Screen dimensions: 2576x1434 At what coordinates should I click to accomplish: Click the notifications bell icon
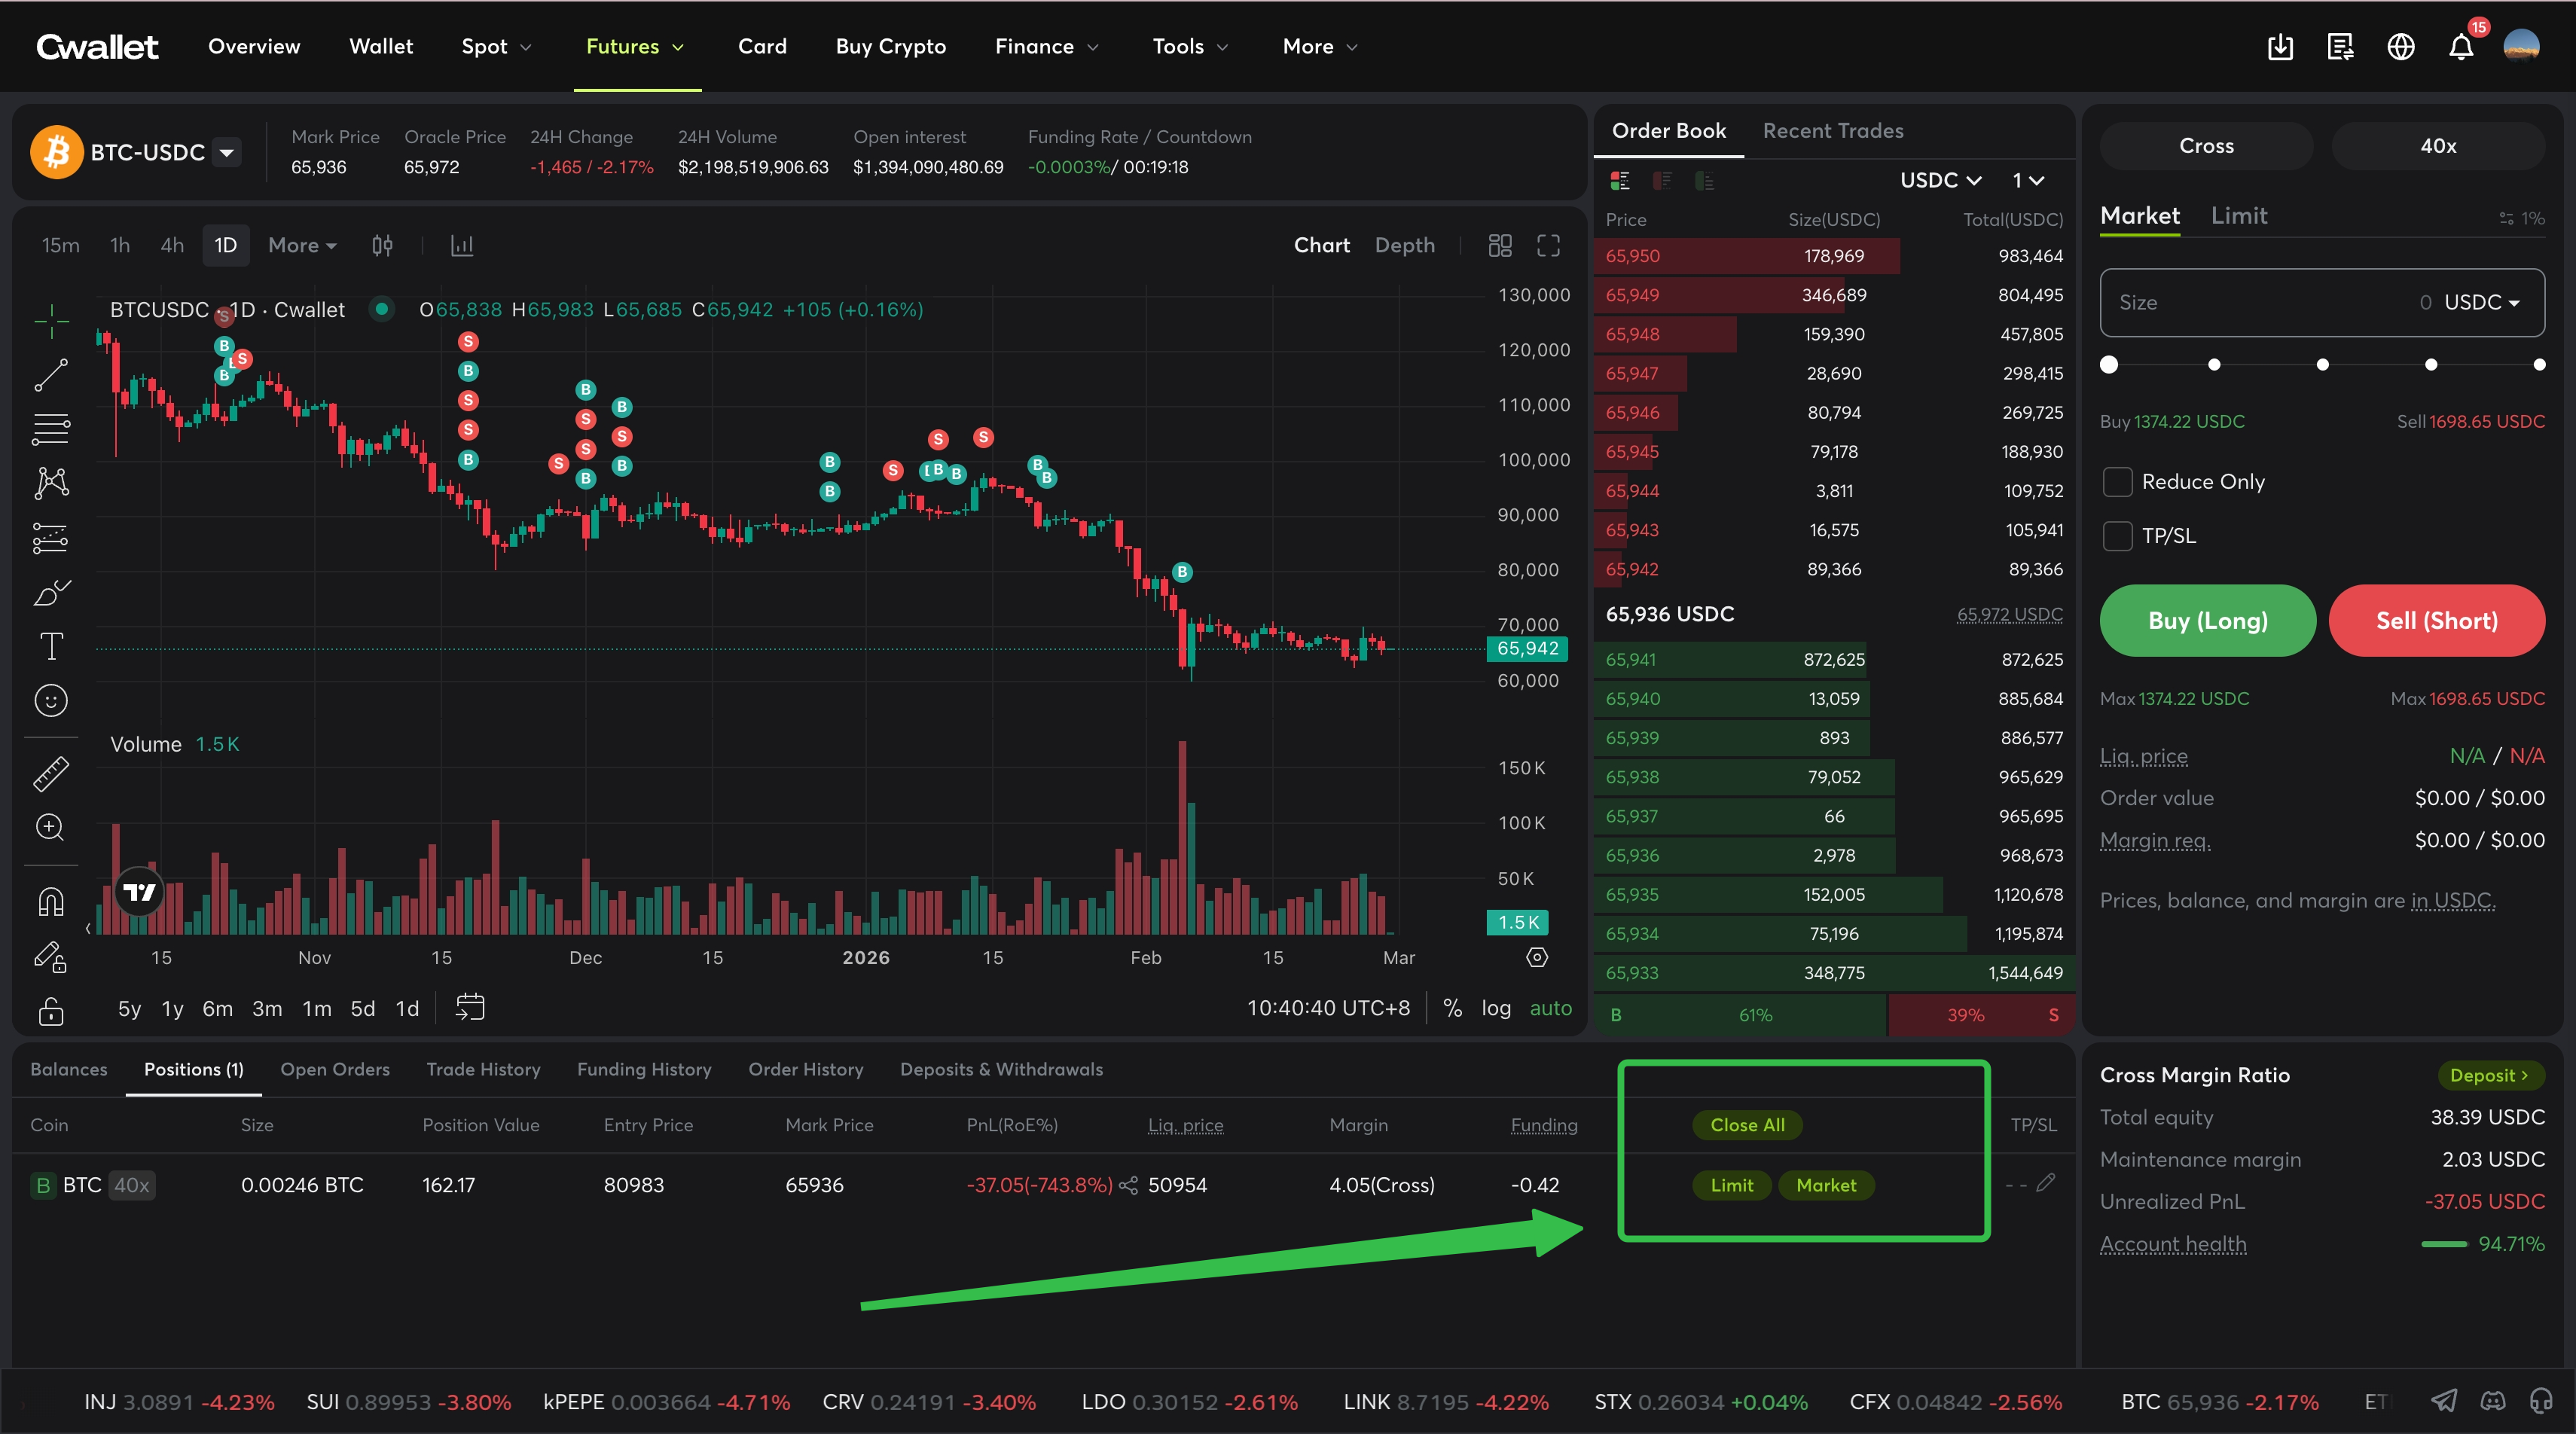click(2461, 47)
